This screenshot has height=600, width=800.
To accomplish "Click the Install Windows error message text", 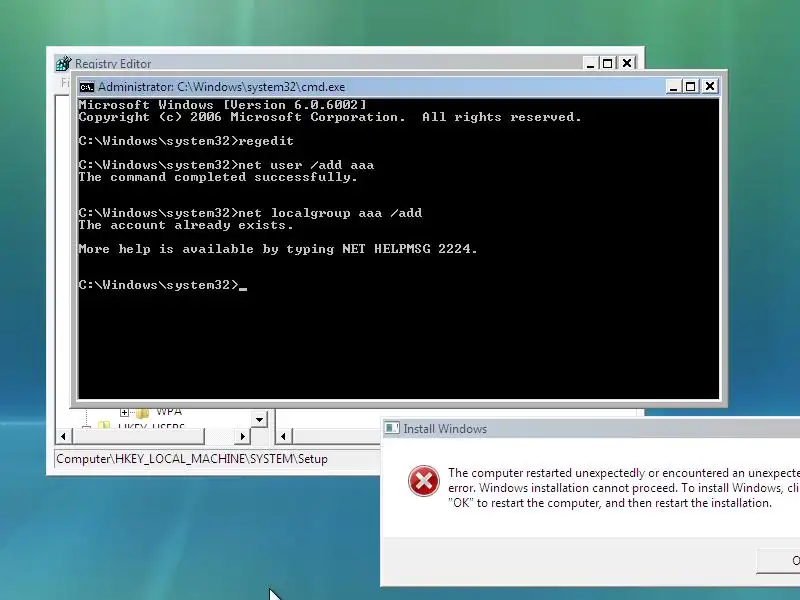I will point(624,488).
